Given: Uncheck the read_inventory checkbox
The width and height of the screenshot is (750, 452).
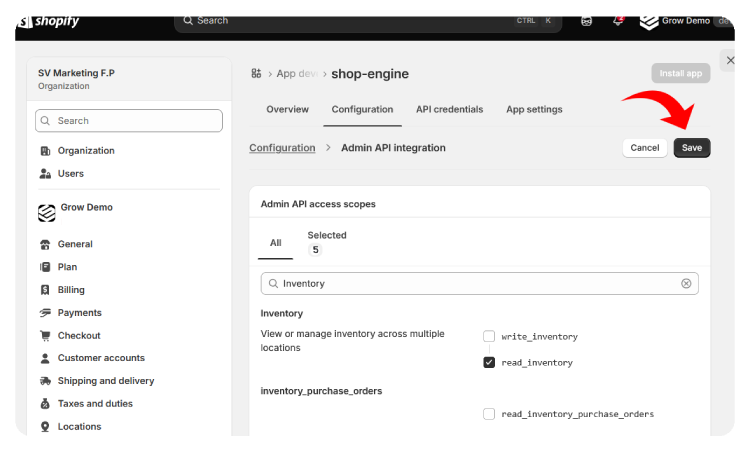Looking at the screenshot, I should 489,363.
